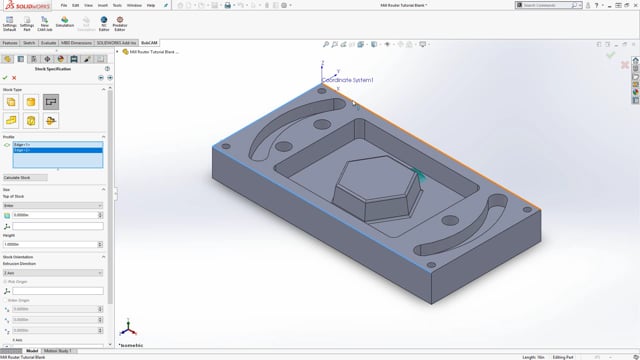Select the profile sketch stock type

[x=51, y=102]
